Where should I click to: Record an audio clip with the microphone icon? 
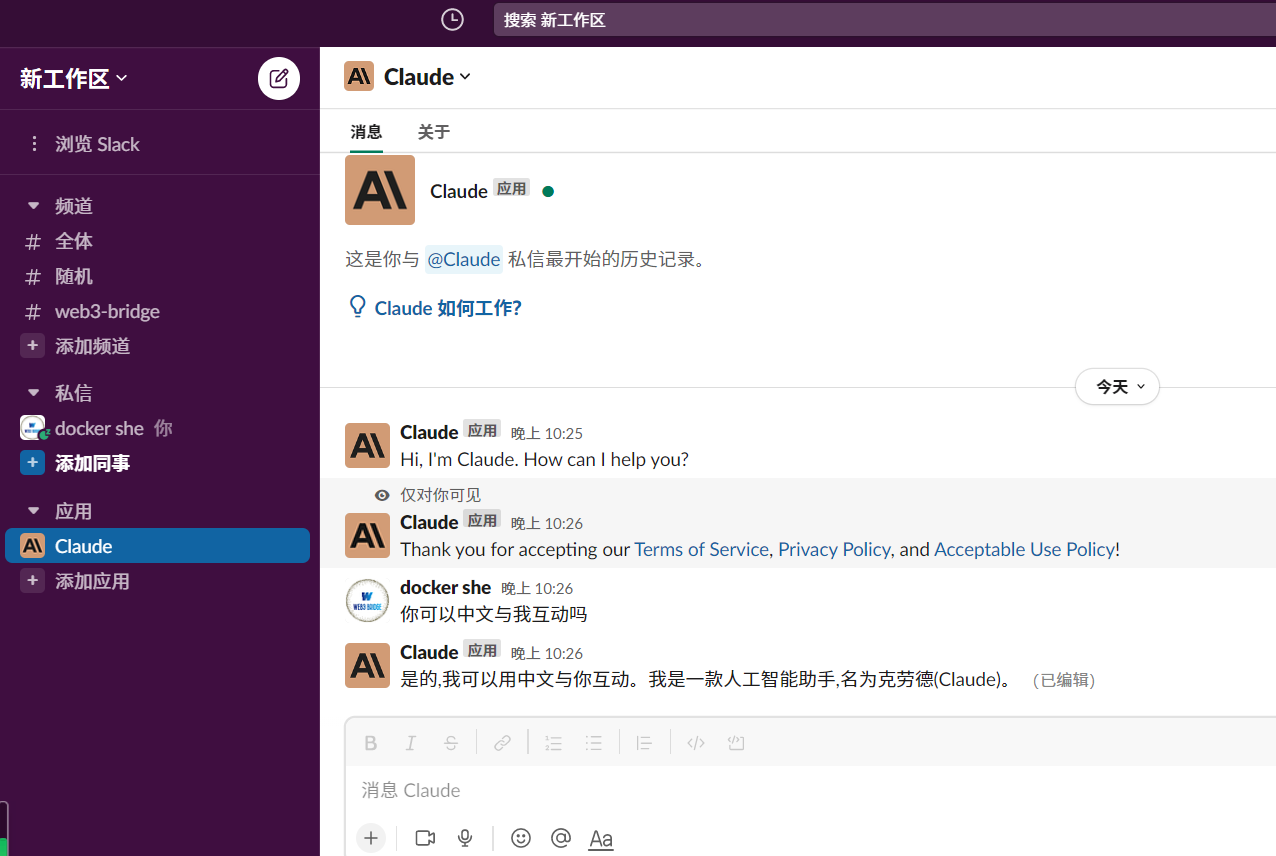(465, 838)
